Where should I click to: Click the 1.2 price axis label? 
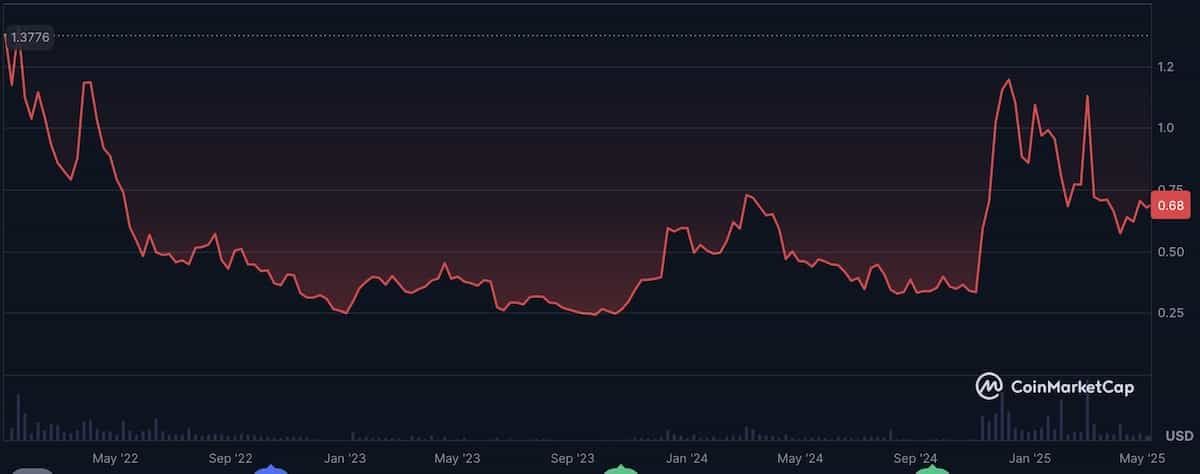pos(1166,67)
